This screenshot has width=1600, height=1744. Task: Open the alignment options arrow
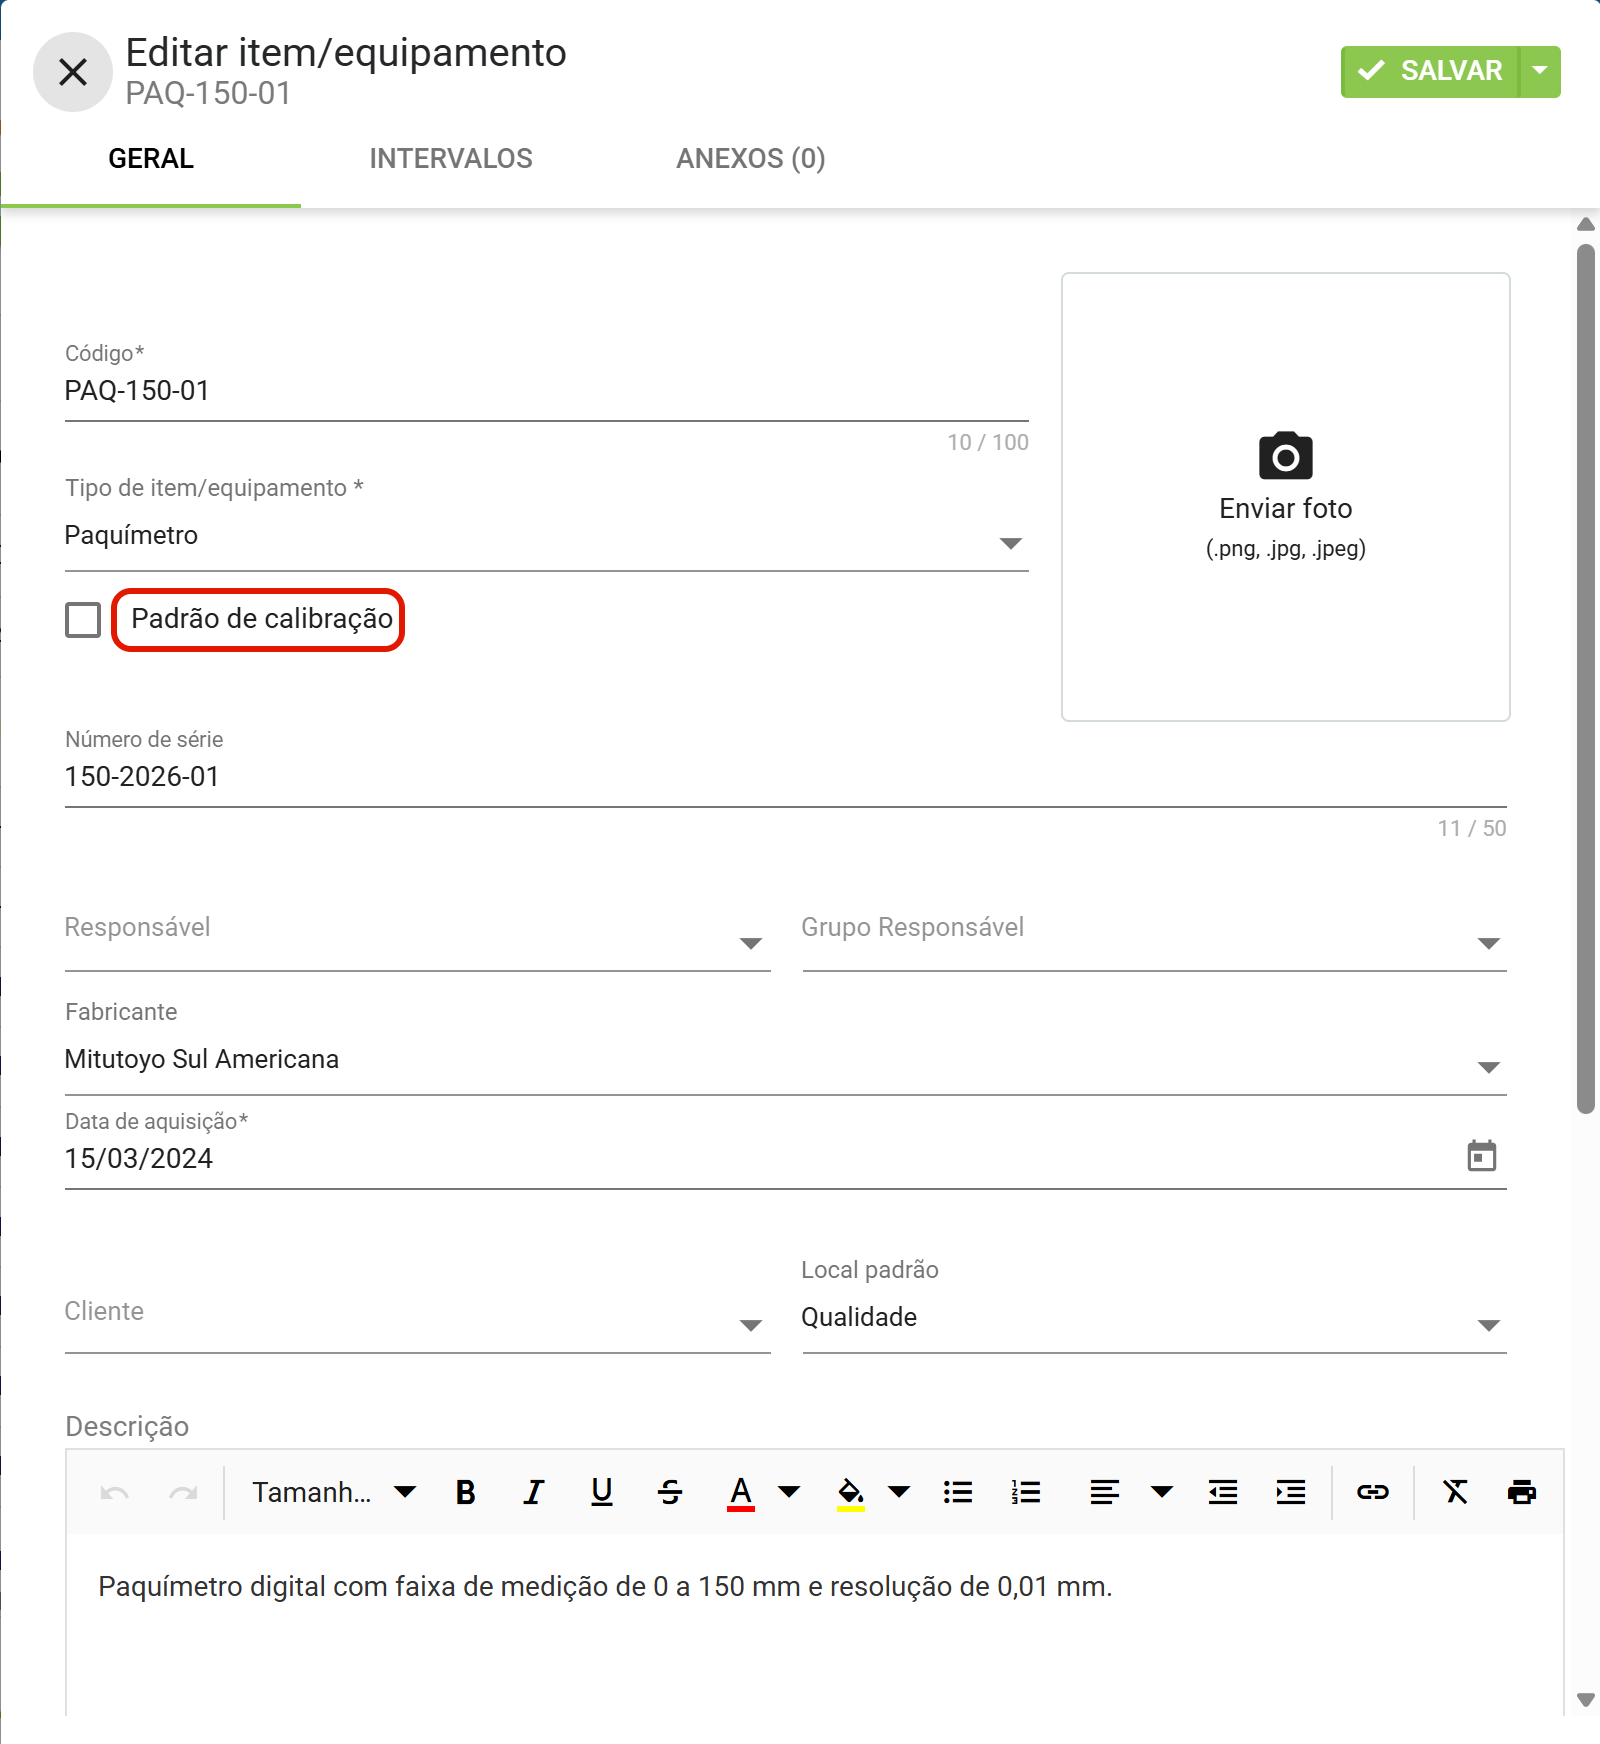pyautogui.click(x=1162, y=1493)
